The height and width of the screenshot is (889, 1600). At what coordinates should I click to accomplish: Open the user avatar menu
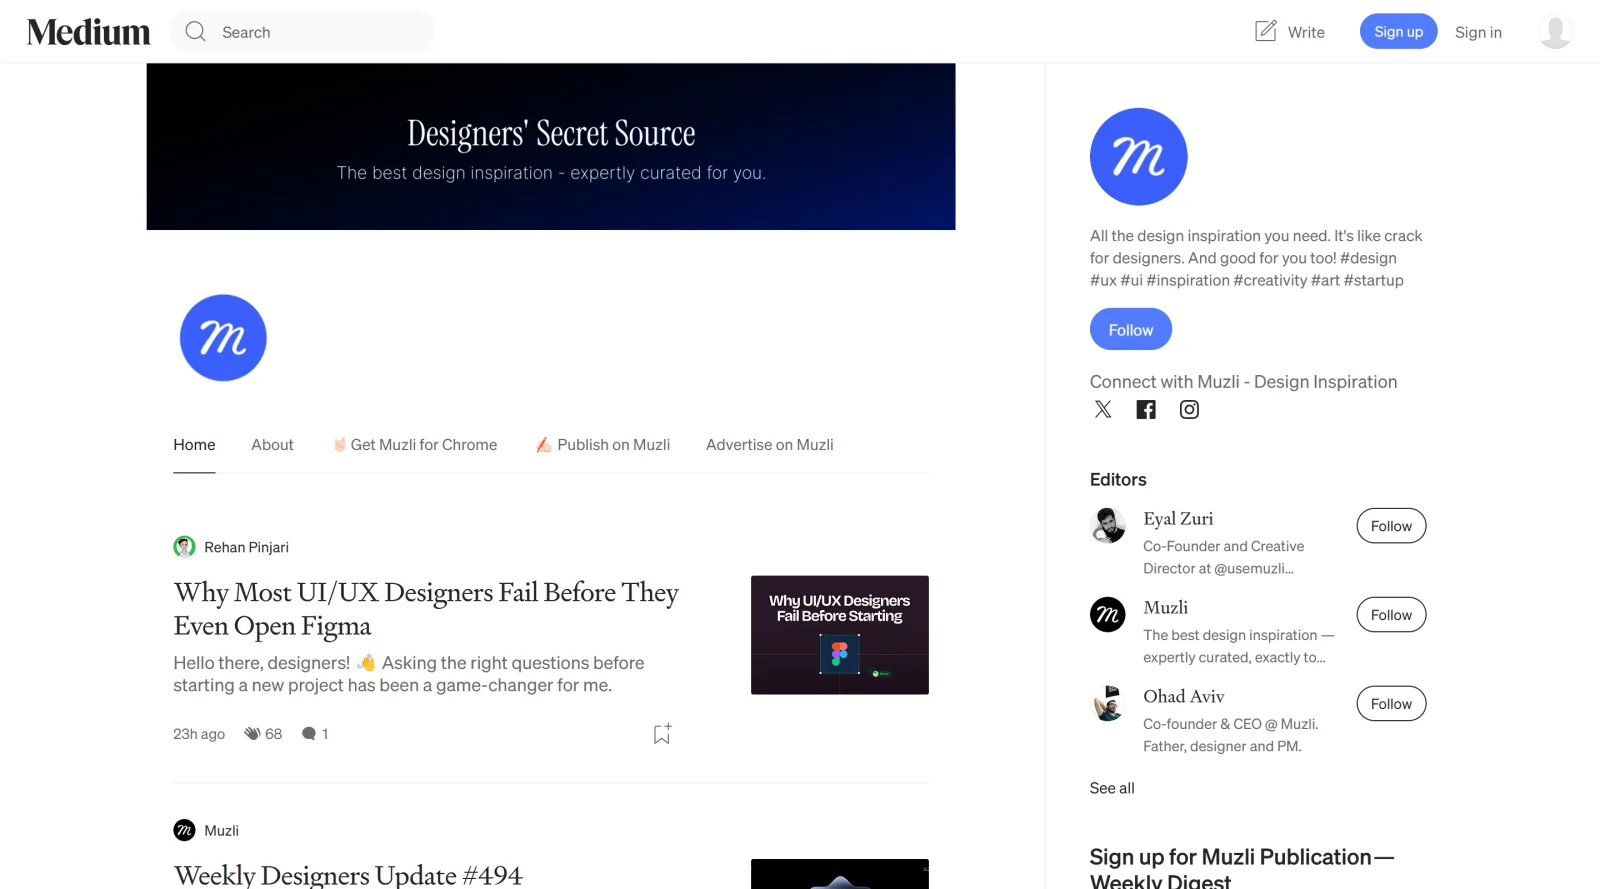pyautogui.click(x=1555, y=31)
